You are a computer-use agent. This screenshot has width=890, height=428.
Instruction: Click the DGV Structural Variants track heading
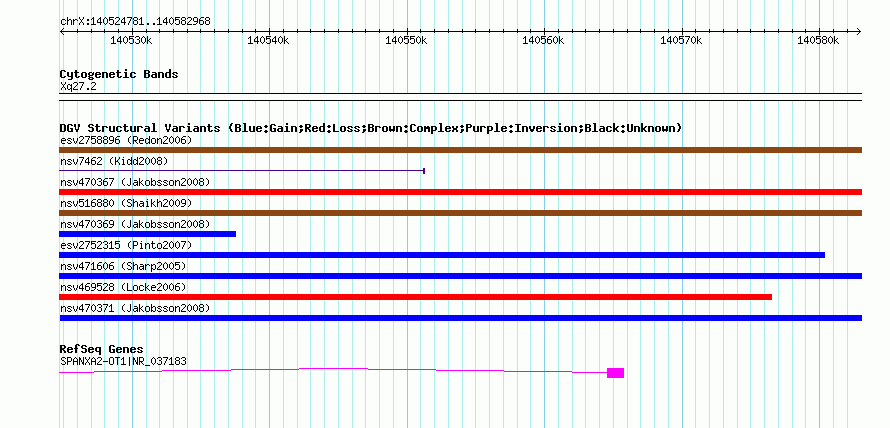[371, 128]
